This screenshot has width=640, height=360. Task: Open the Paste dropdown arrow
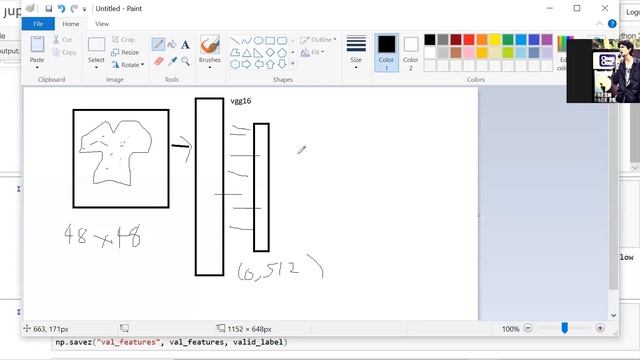coord(37,68)
